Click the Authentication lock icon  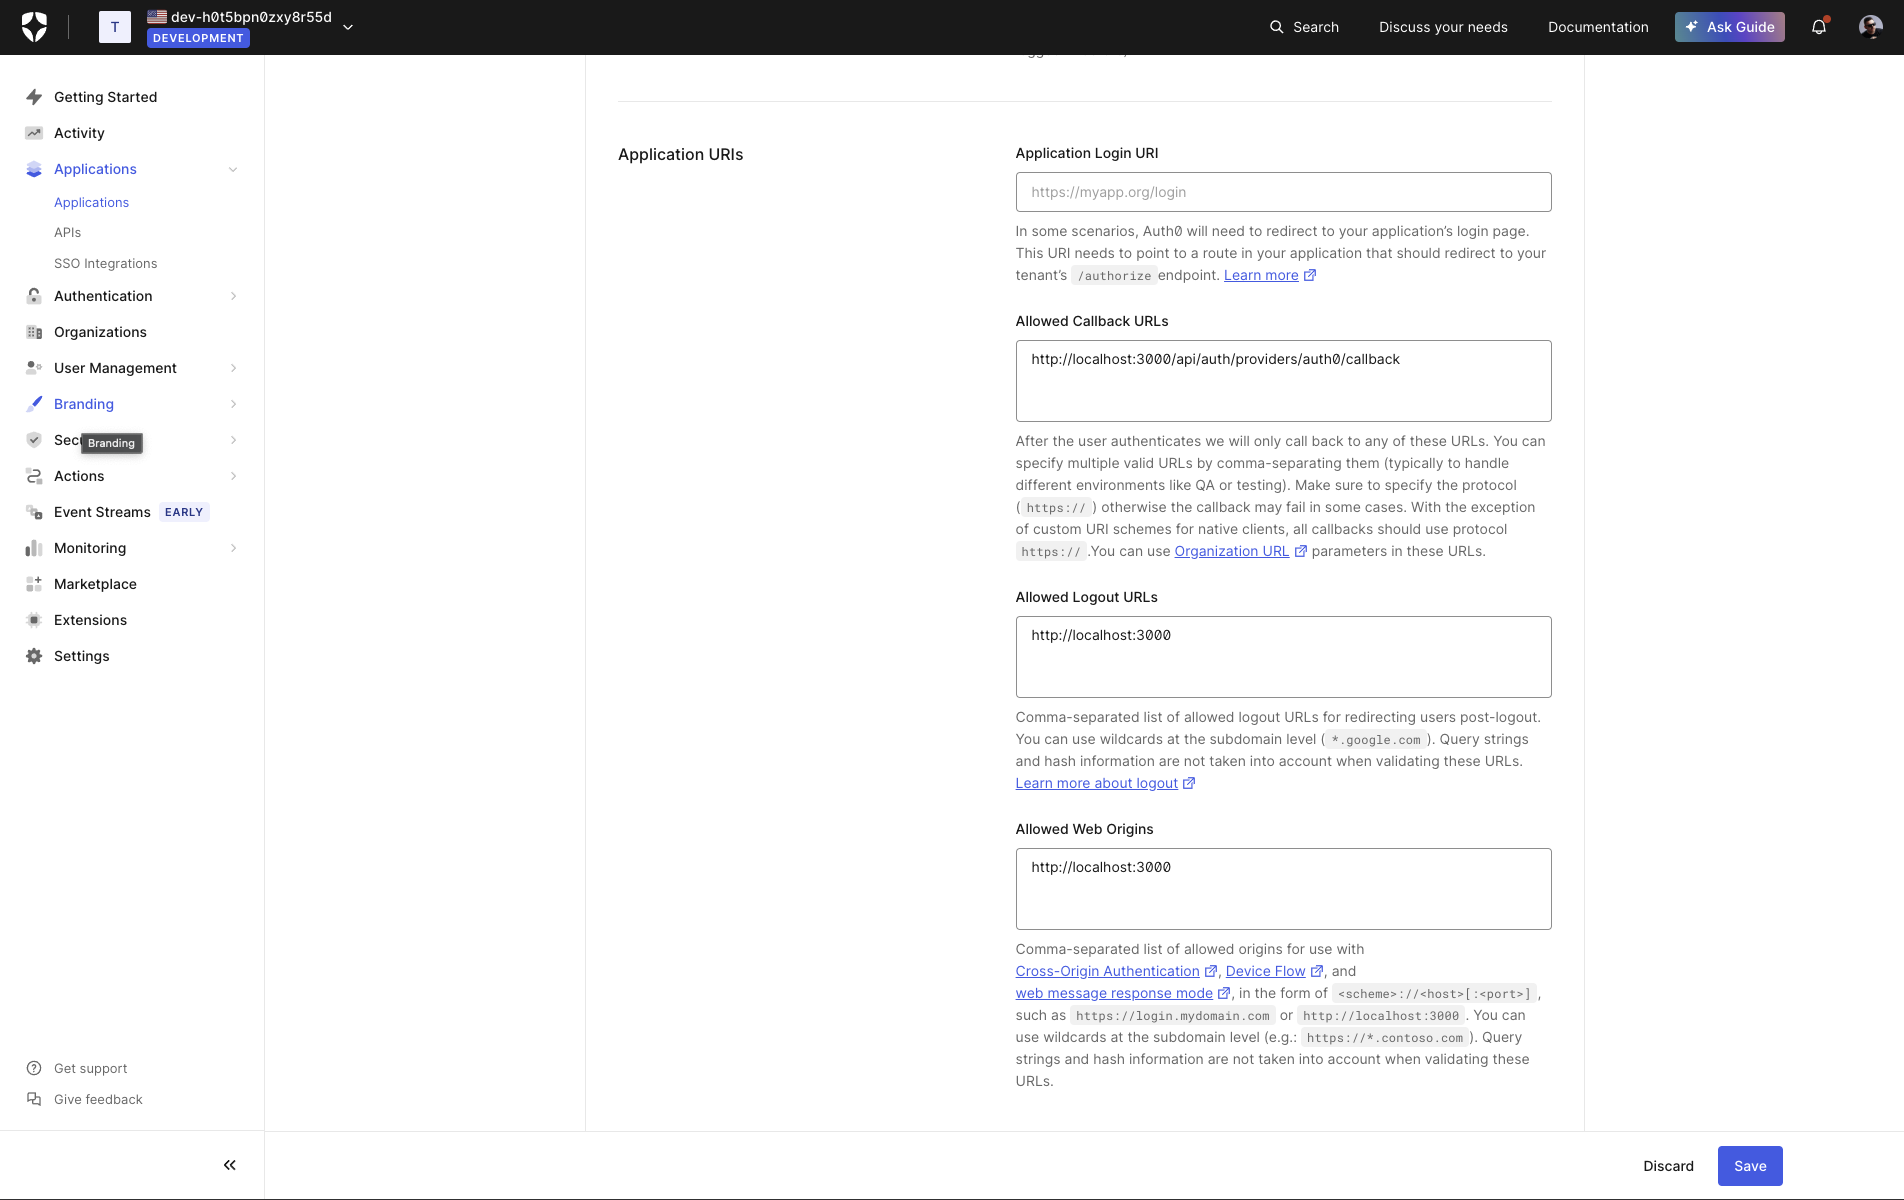pyautogui.click(x=34, y=296)
